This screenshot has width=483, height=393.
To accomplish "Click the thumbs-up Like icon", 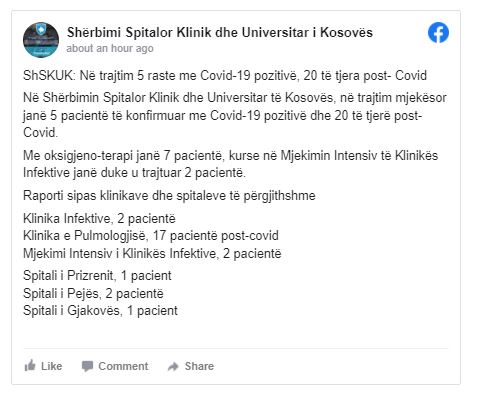I will pyautogui.click(x=30, y=366).
